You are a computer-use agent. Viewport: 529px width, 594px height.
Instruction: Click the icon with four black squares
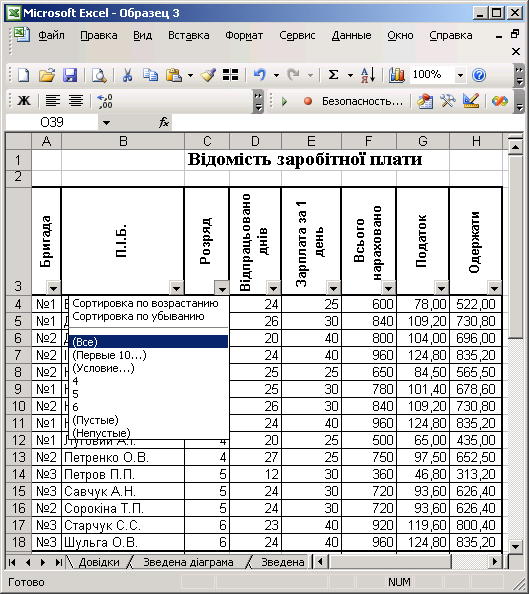pos(230,75)
